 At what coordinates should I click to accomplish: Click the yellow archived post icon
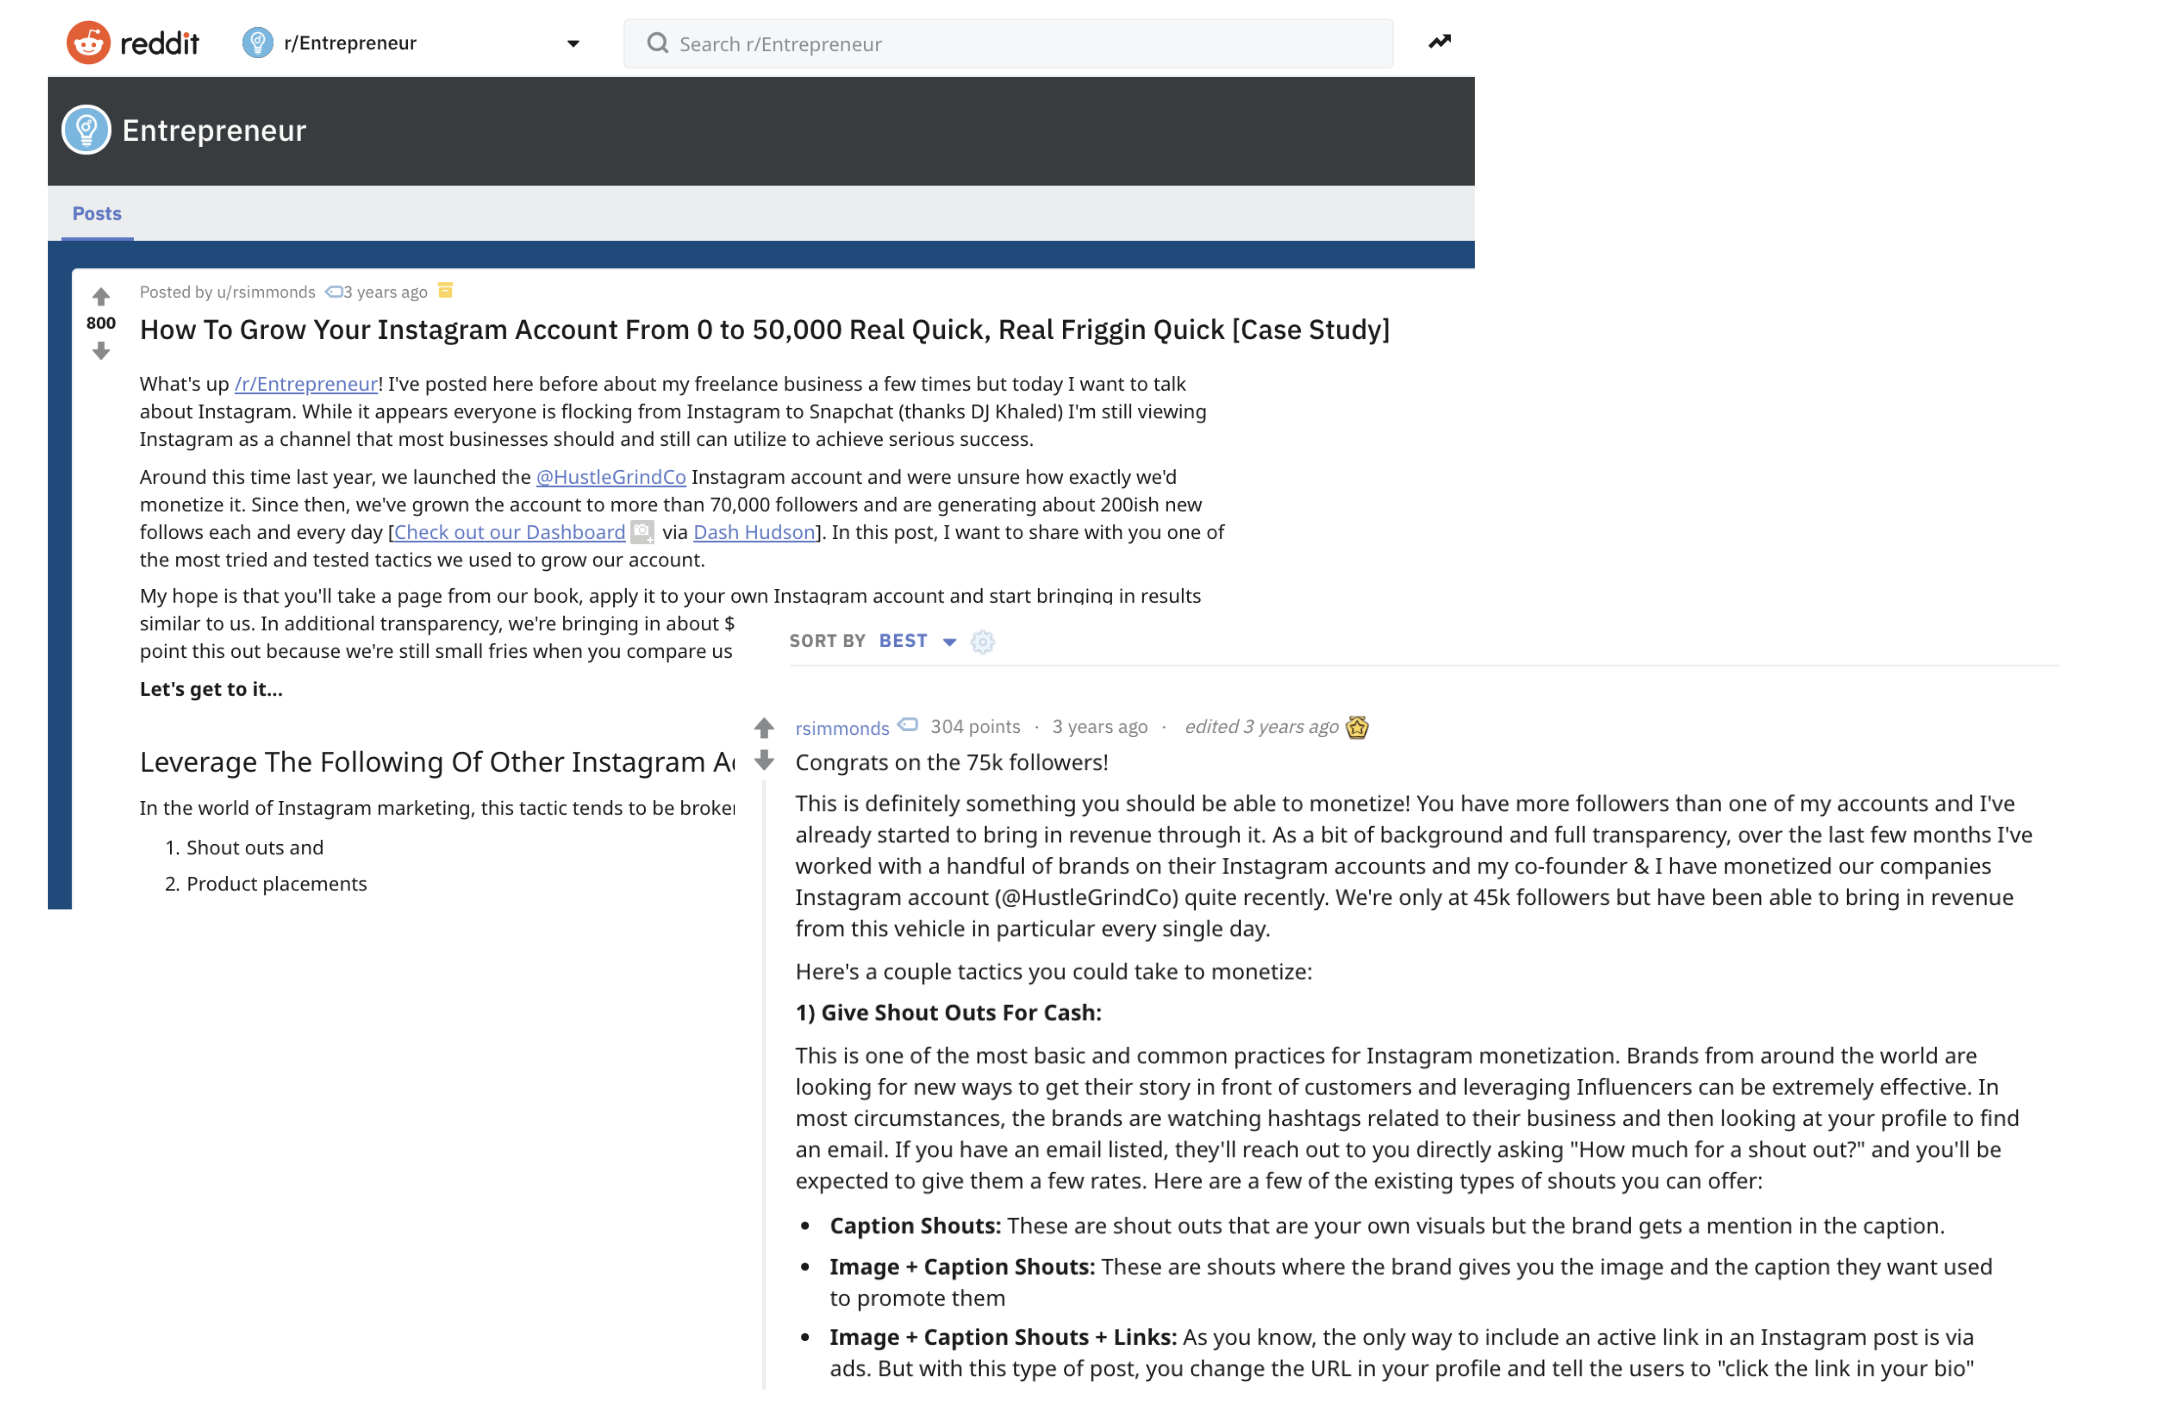pyautogui.click(x=446, y=291)
